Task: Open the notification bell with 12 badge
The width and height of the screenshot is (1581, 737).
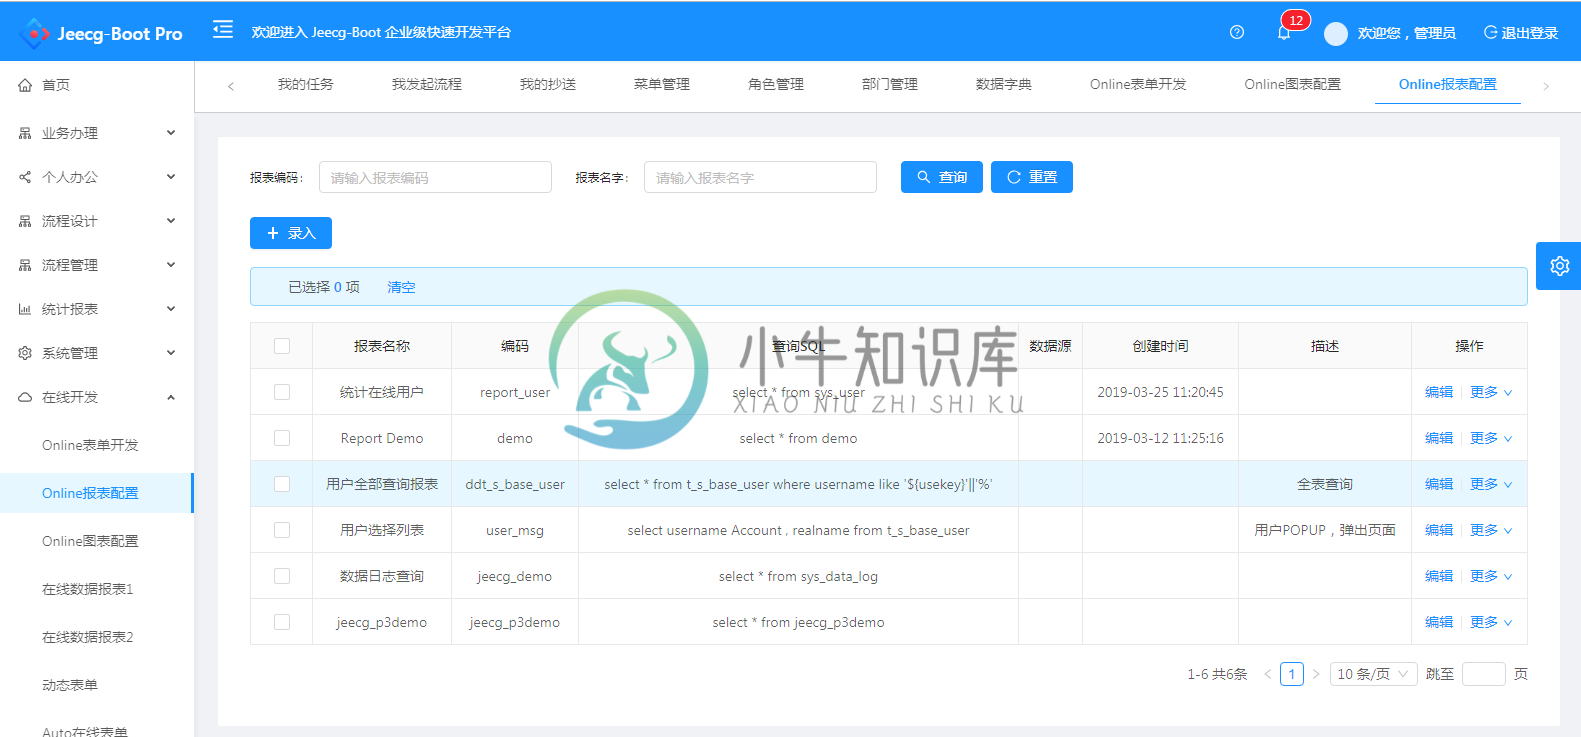Action: click(x=1284, y=32)
